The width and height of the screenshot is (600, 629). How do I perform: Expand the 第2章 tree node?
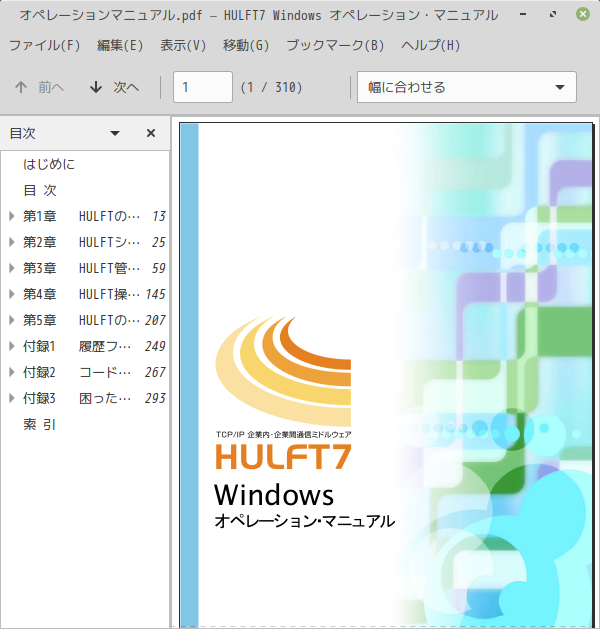pyautogui.click(x=12, y=242)
